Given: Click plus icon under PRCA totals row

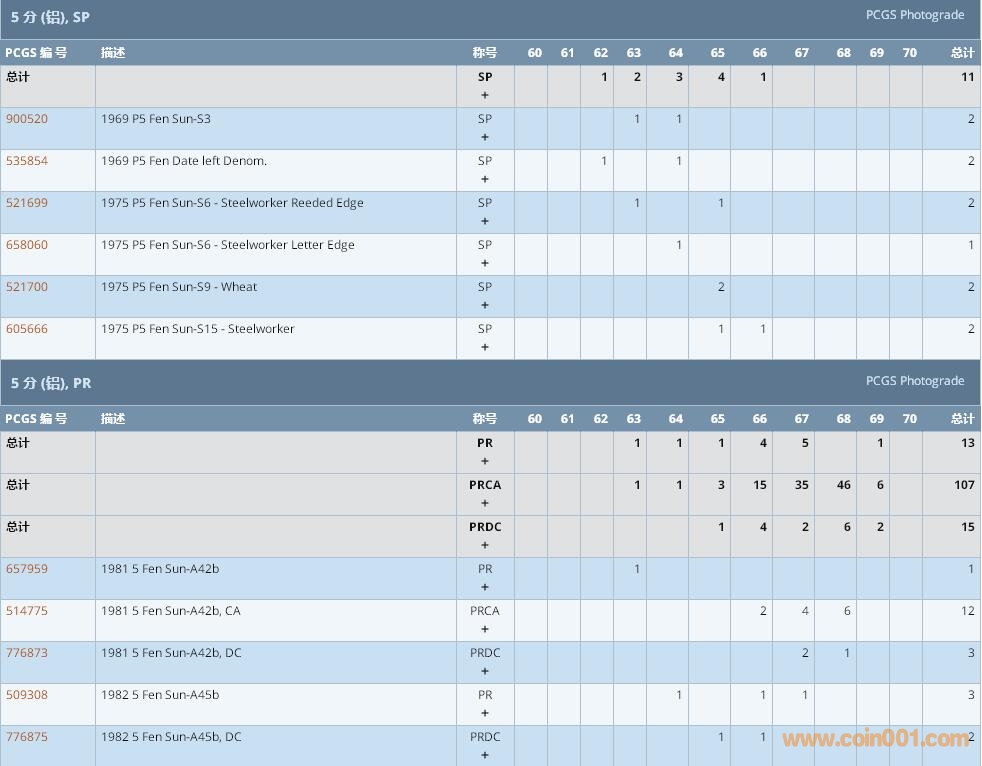Looking at the screenshot, I should click(485, 504).
